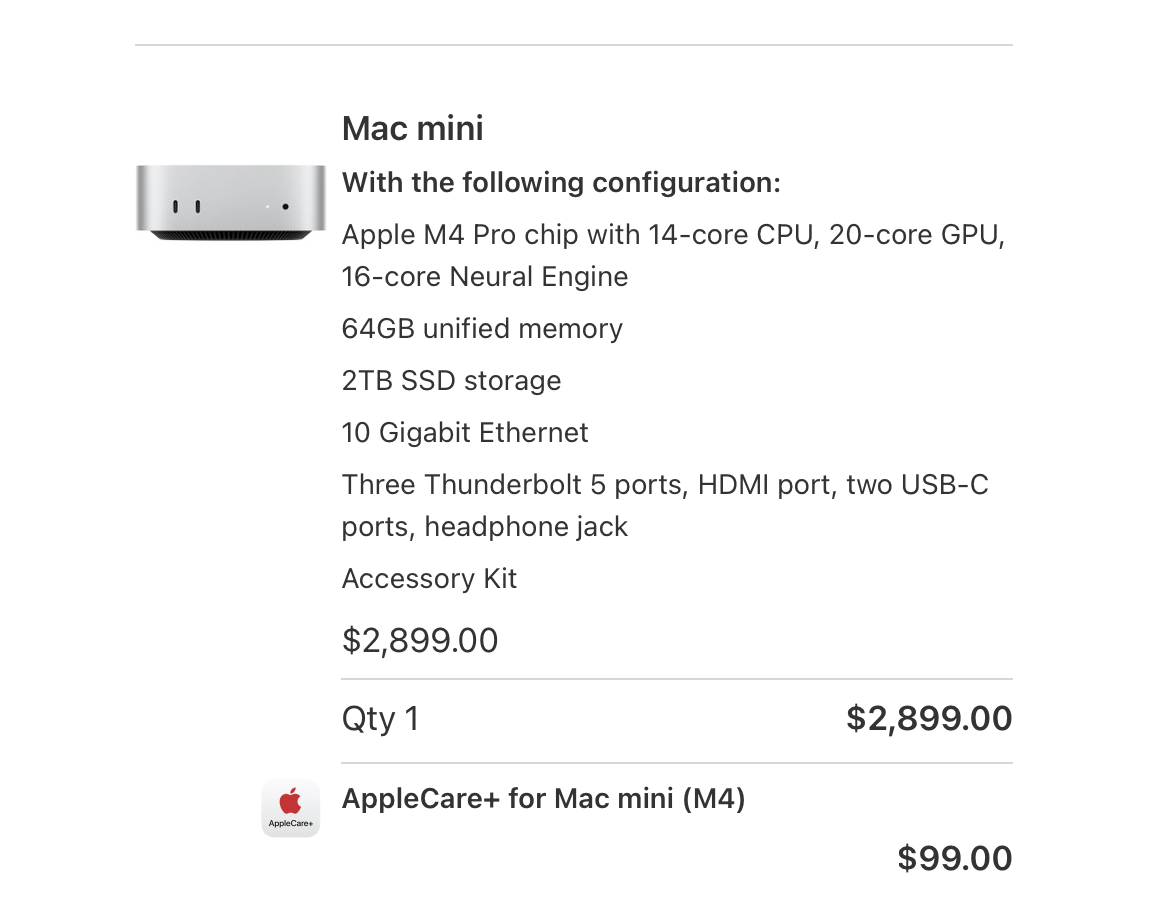Click the Mac mini product thumbnail
1154x922 pixels.
coord(230,203)
